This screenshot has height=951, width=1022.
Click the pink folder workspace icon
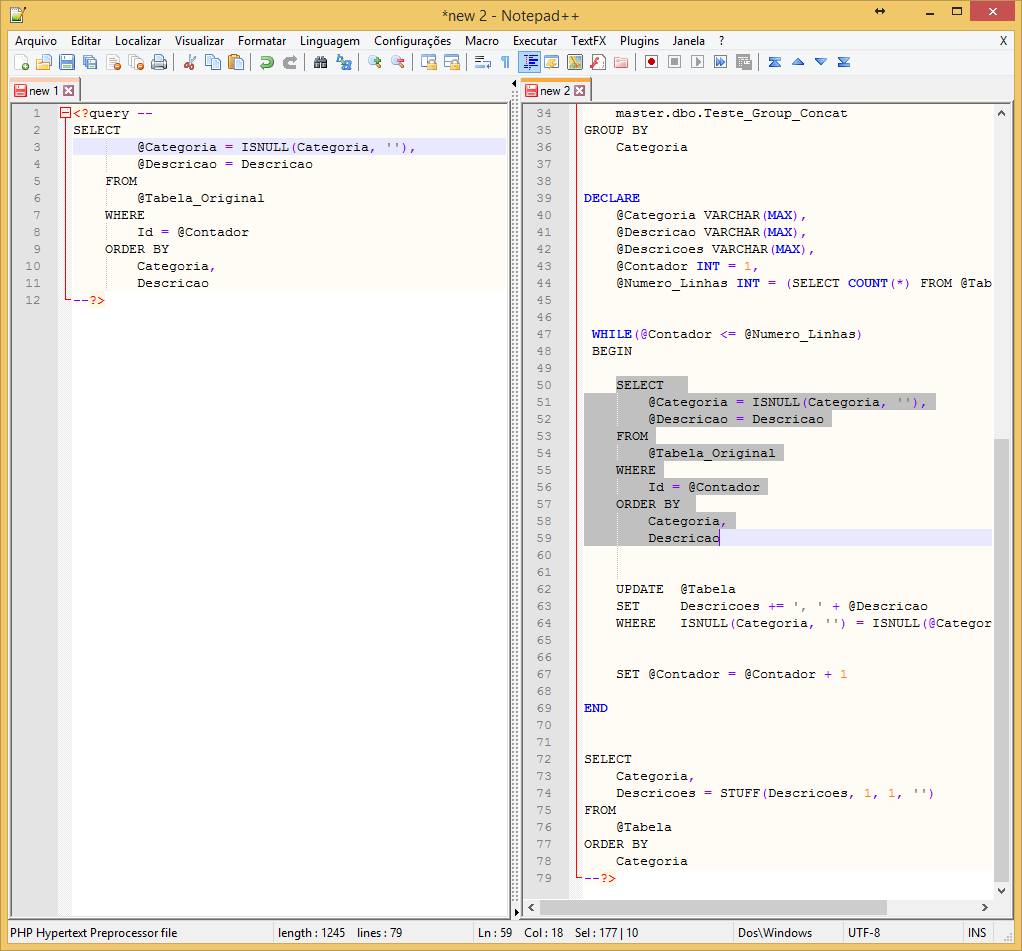pyautogui.click(x=621, y=63)
